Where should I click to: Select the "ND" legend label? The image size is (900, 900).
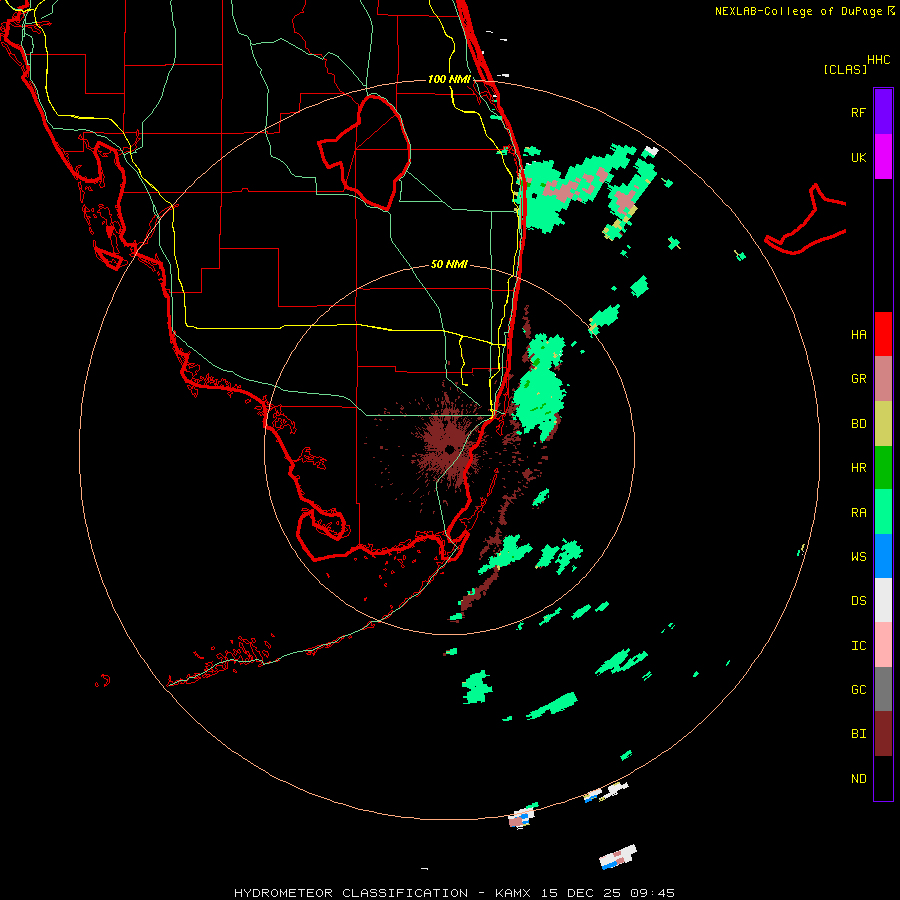coord(858,779)
